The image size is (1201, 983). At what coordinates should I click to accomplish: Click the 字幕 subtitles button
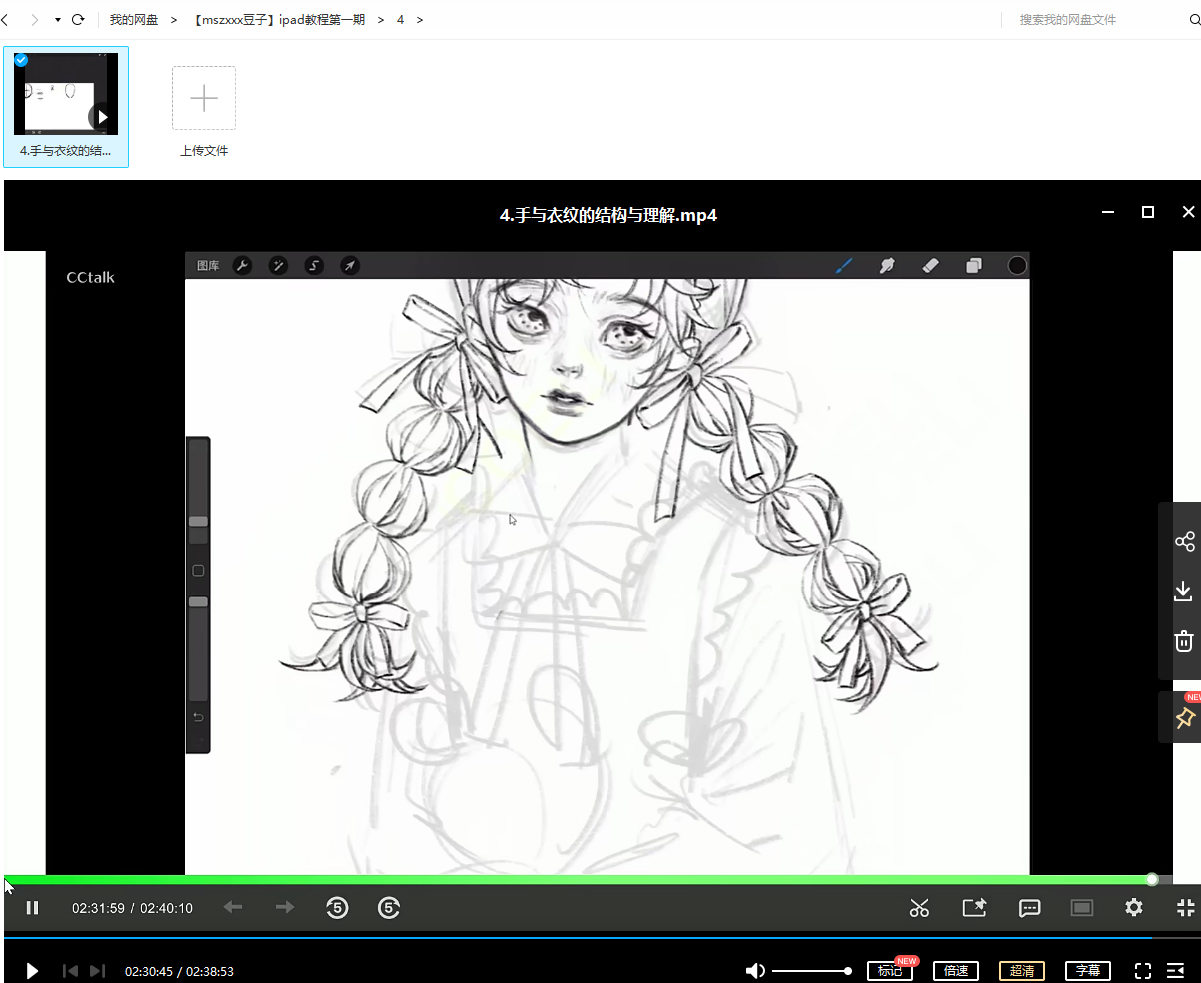point(1088,971)
